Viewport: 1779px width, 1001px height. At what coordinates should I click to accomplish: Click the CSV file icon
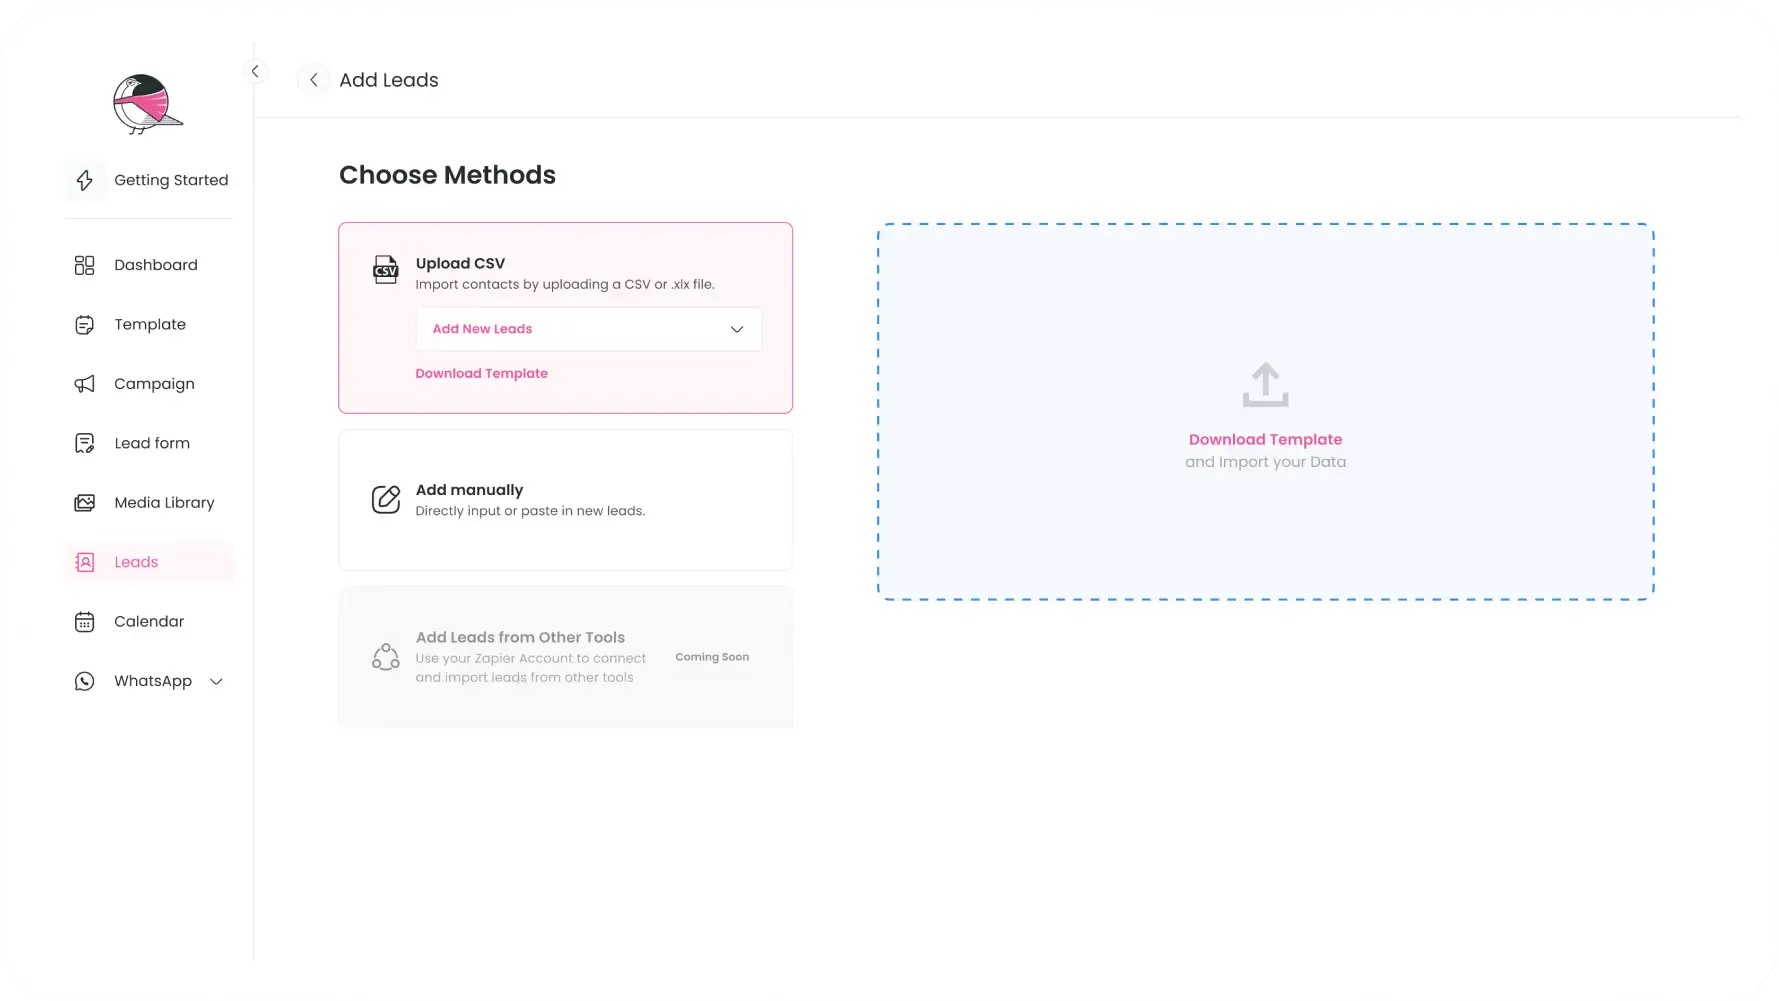pos(386,270)
